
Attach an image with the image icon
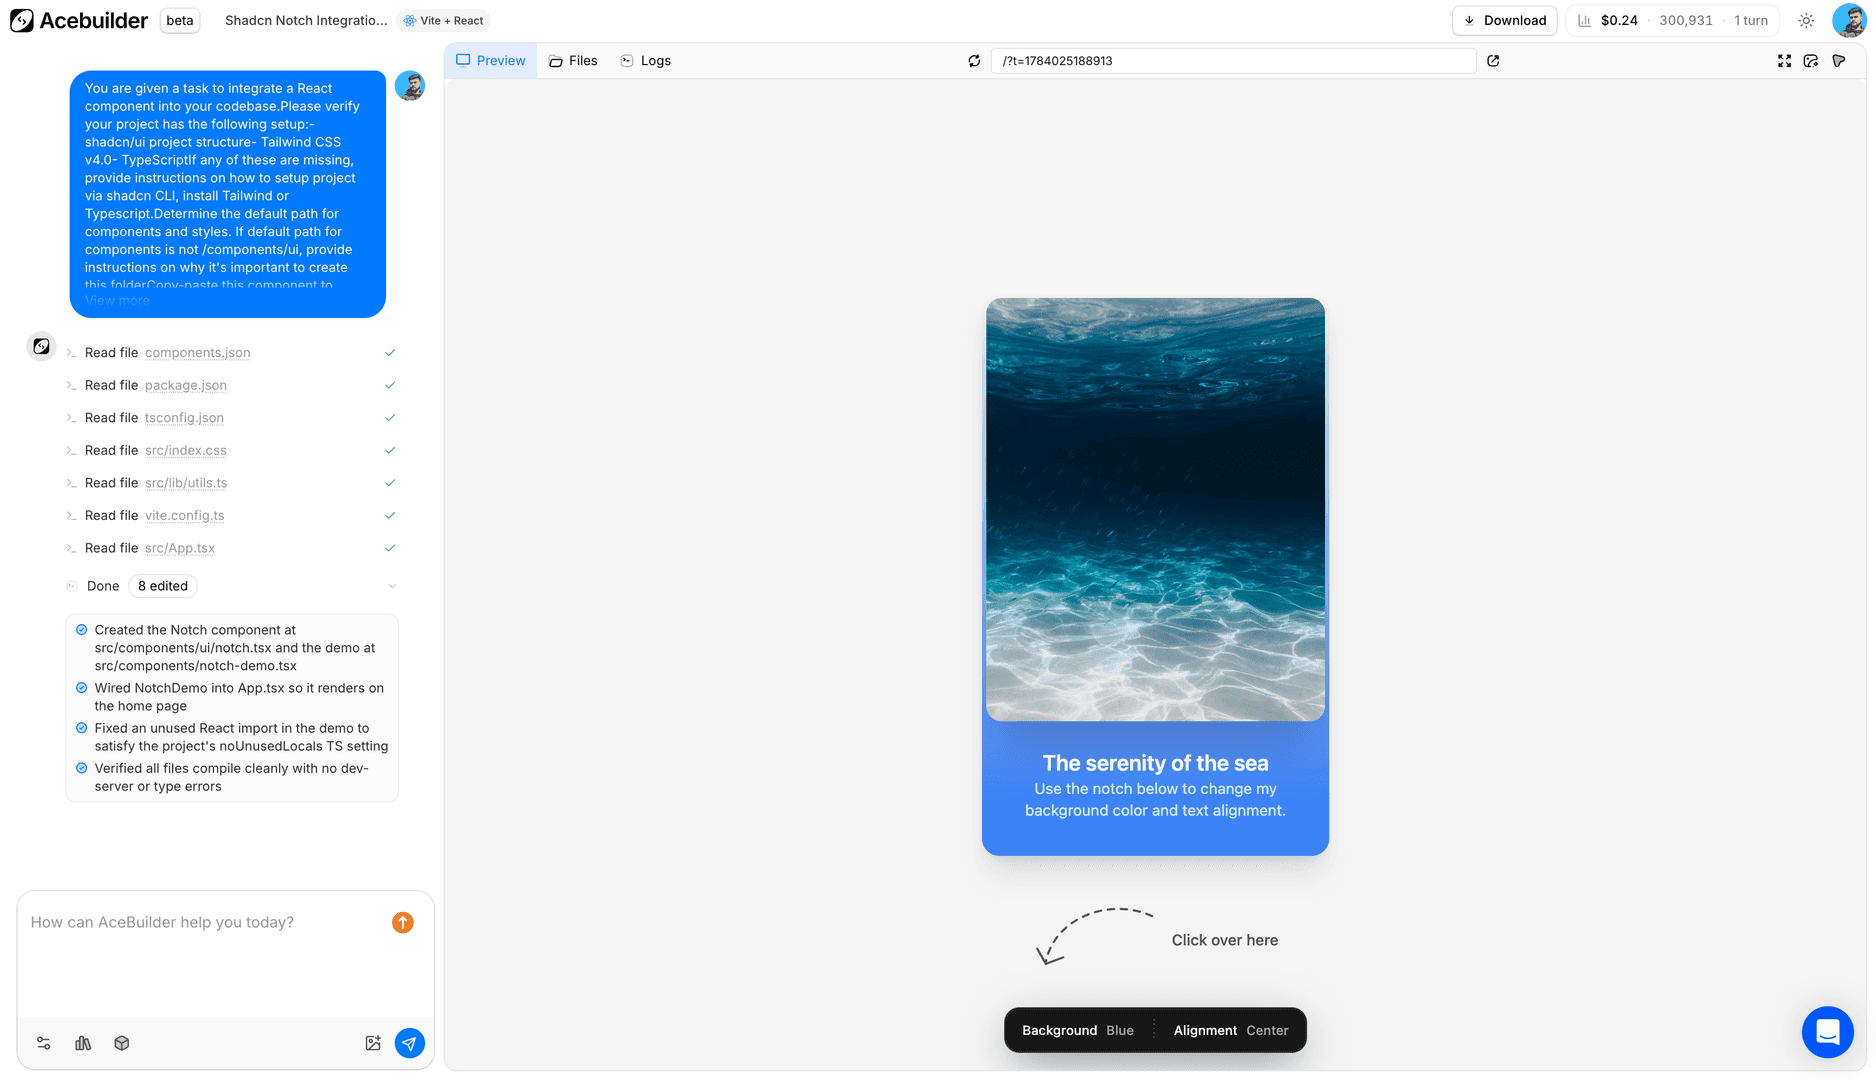[x=373, y=1043]
